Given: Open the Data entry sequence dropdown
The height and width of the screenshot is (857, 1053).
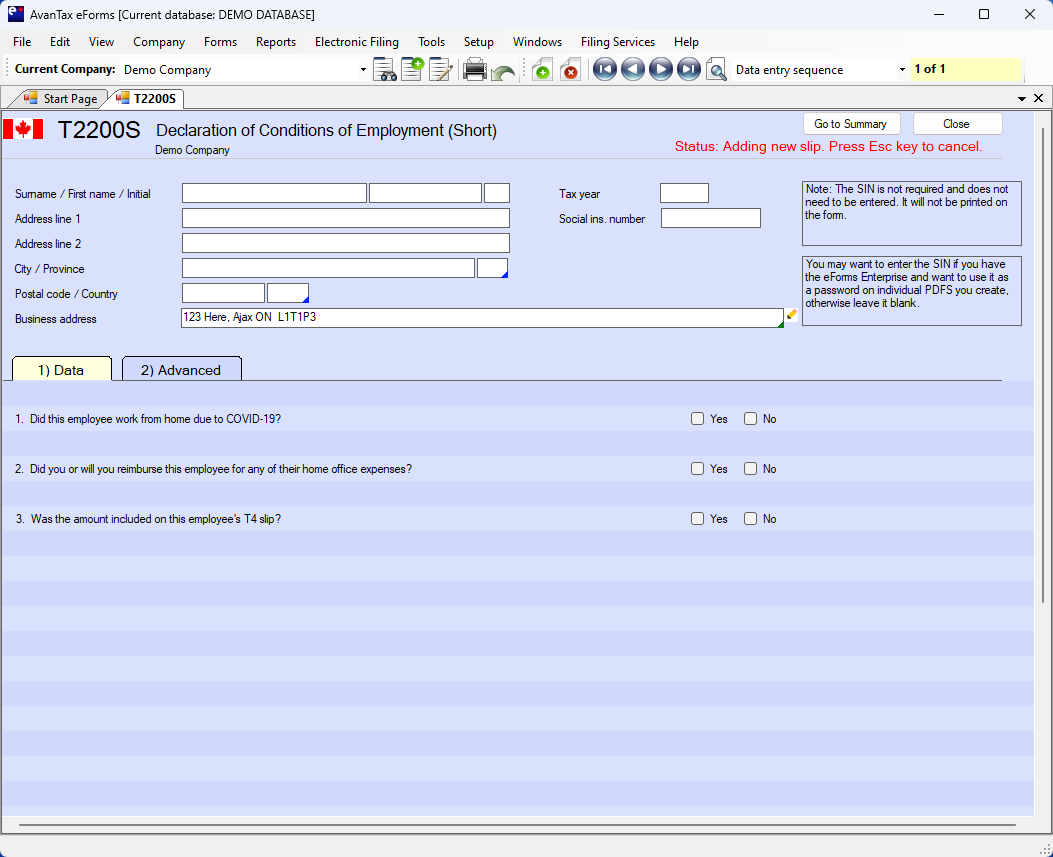Looking at the screenshot, I should [x=902, y=70].
